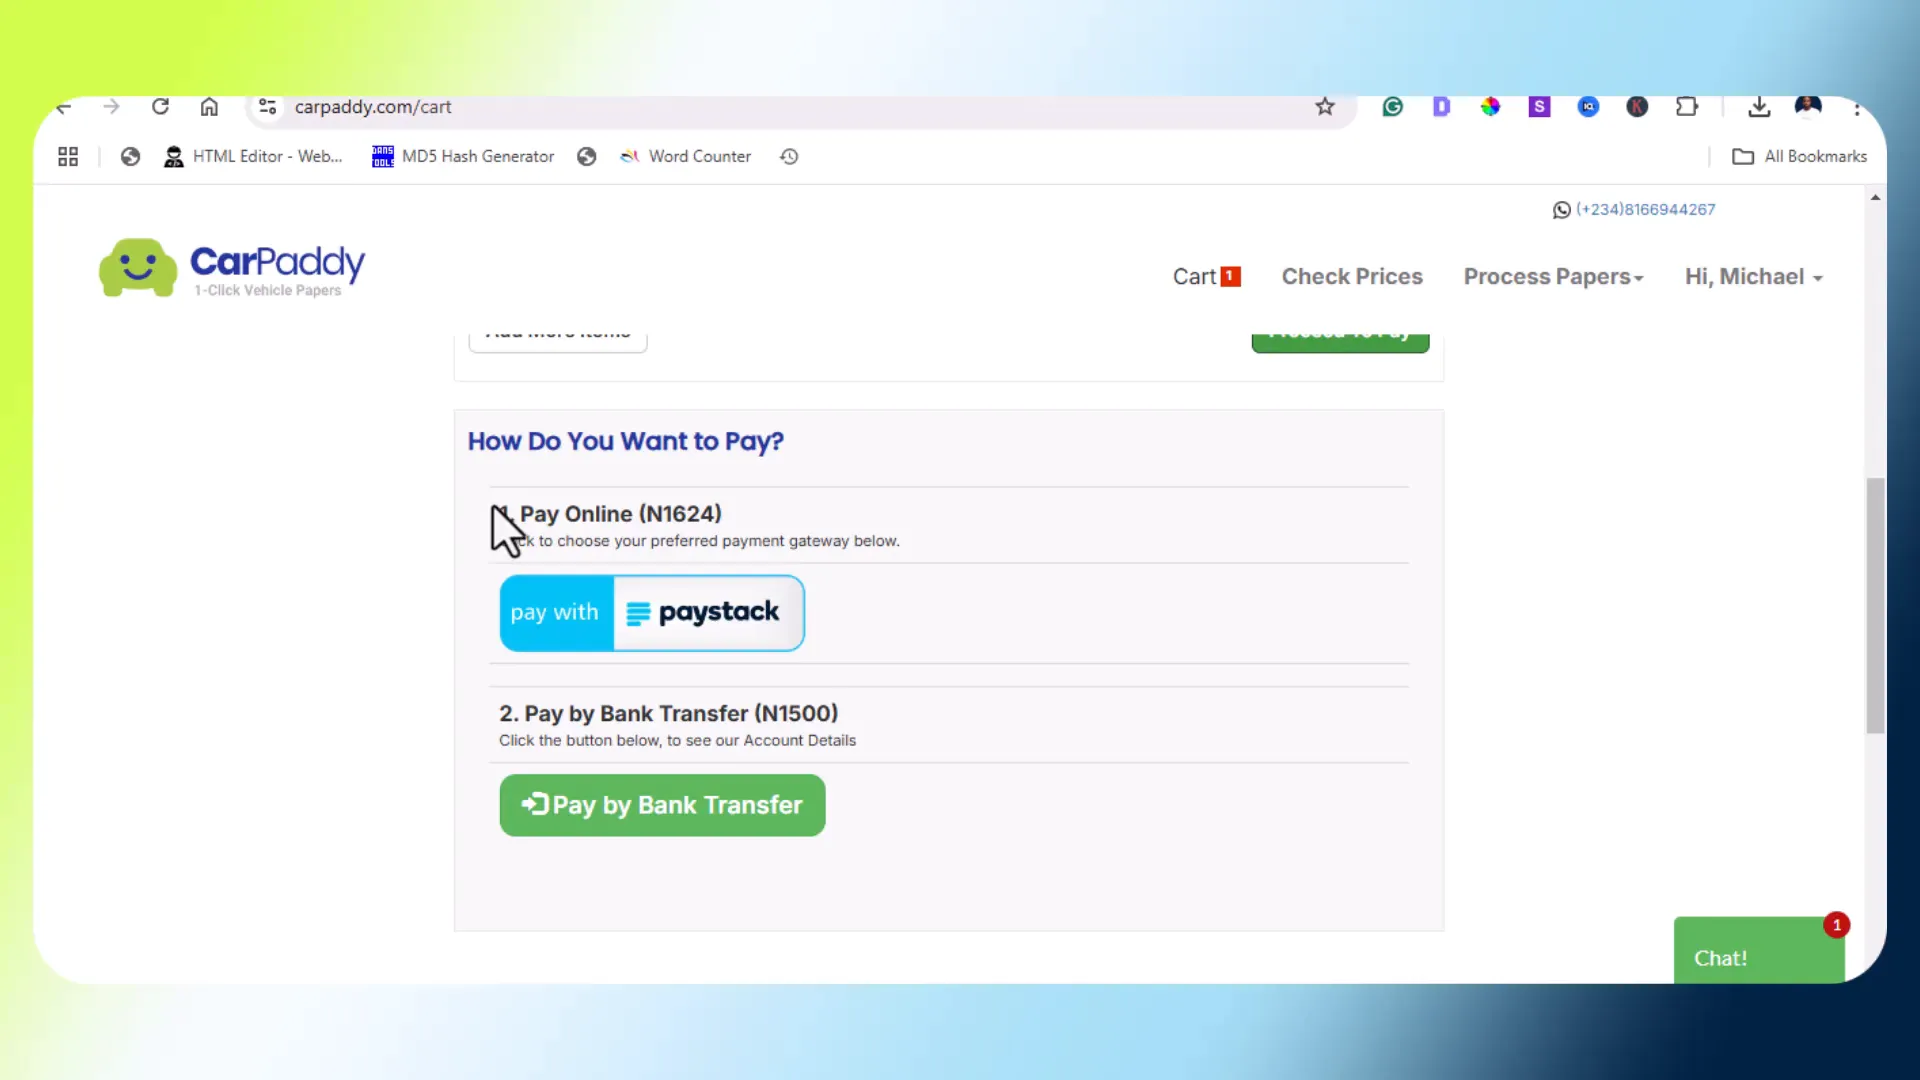View site information icon in address bar
The width and height of the screenshot is (1920, 1080).
[267, 107]
